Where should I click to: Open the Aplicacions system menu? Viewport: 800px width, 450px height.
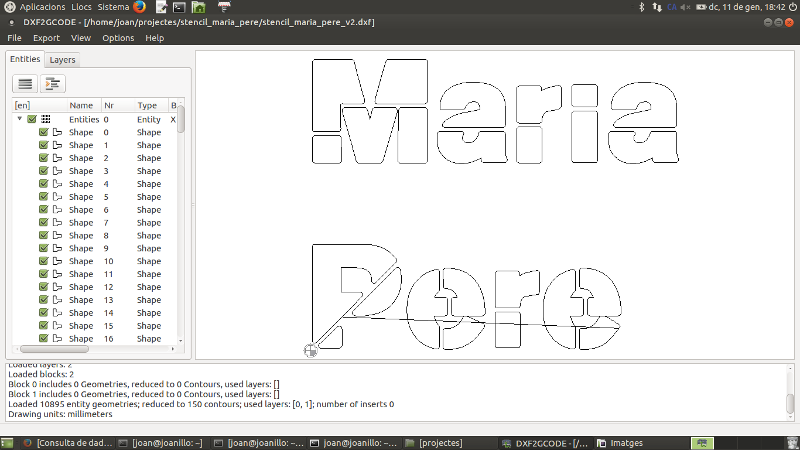tap(35, 7)
